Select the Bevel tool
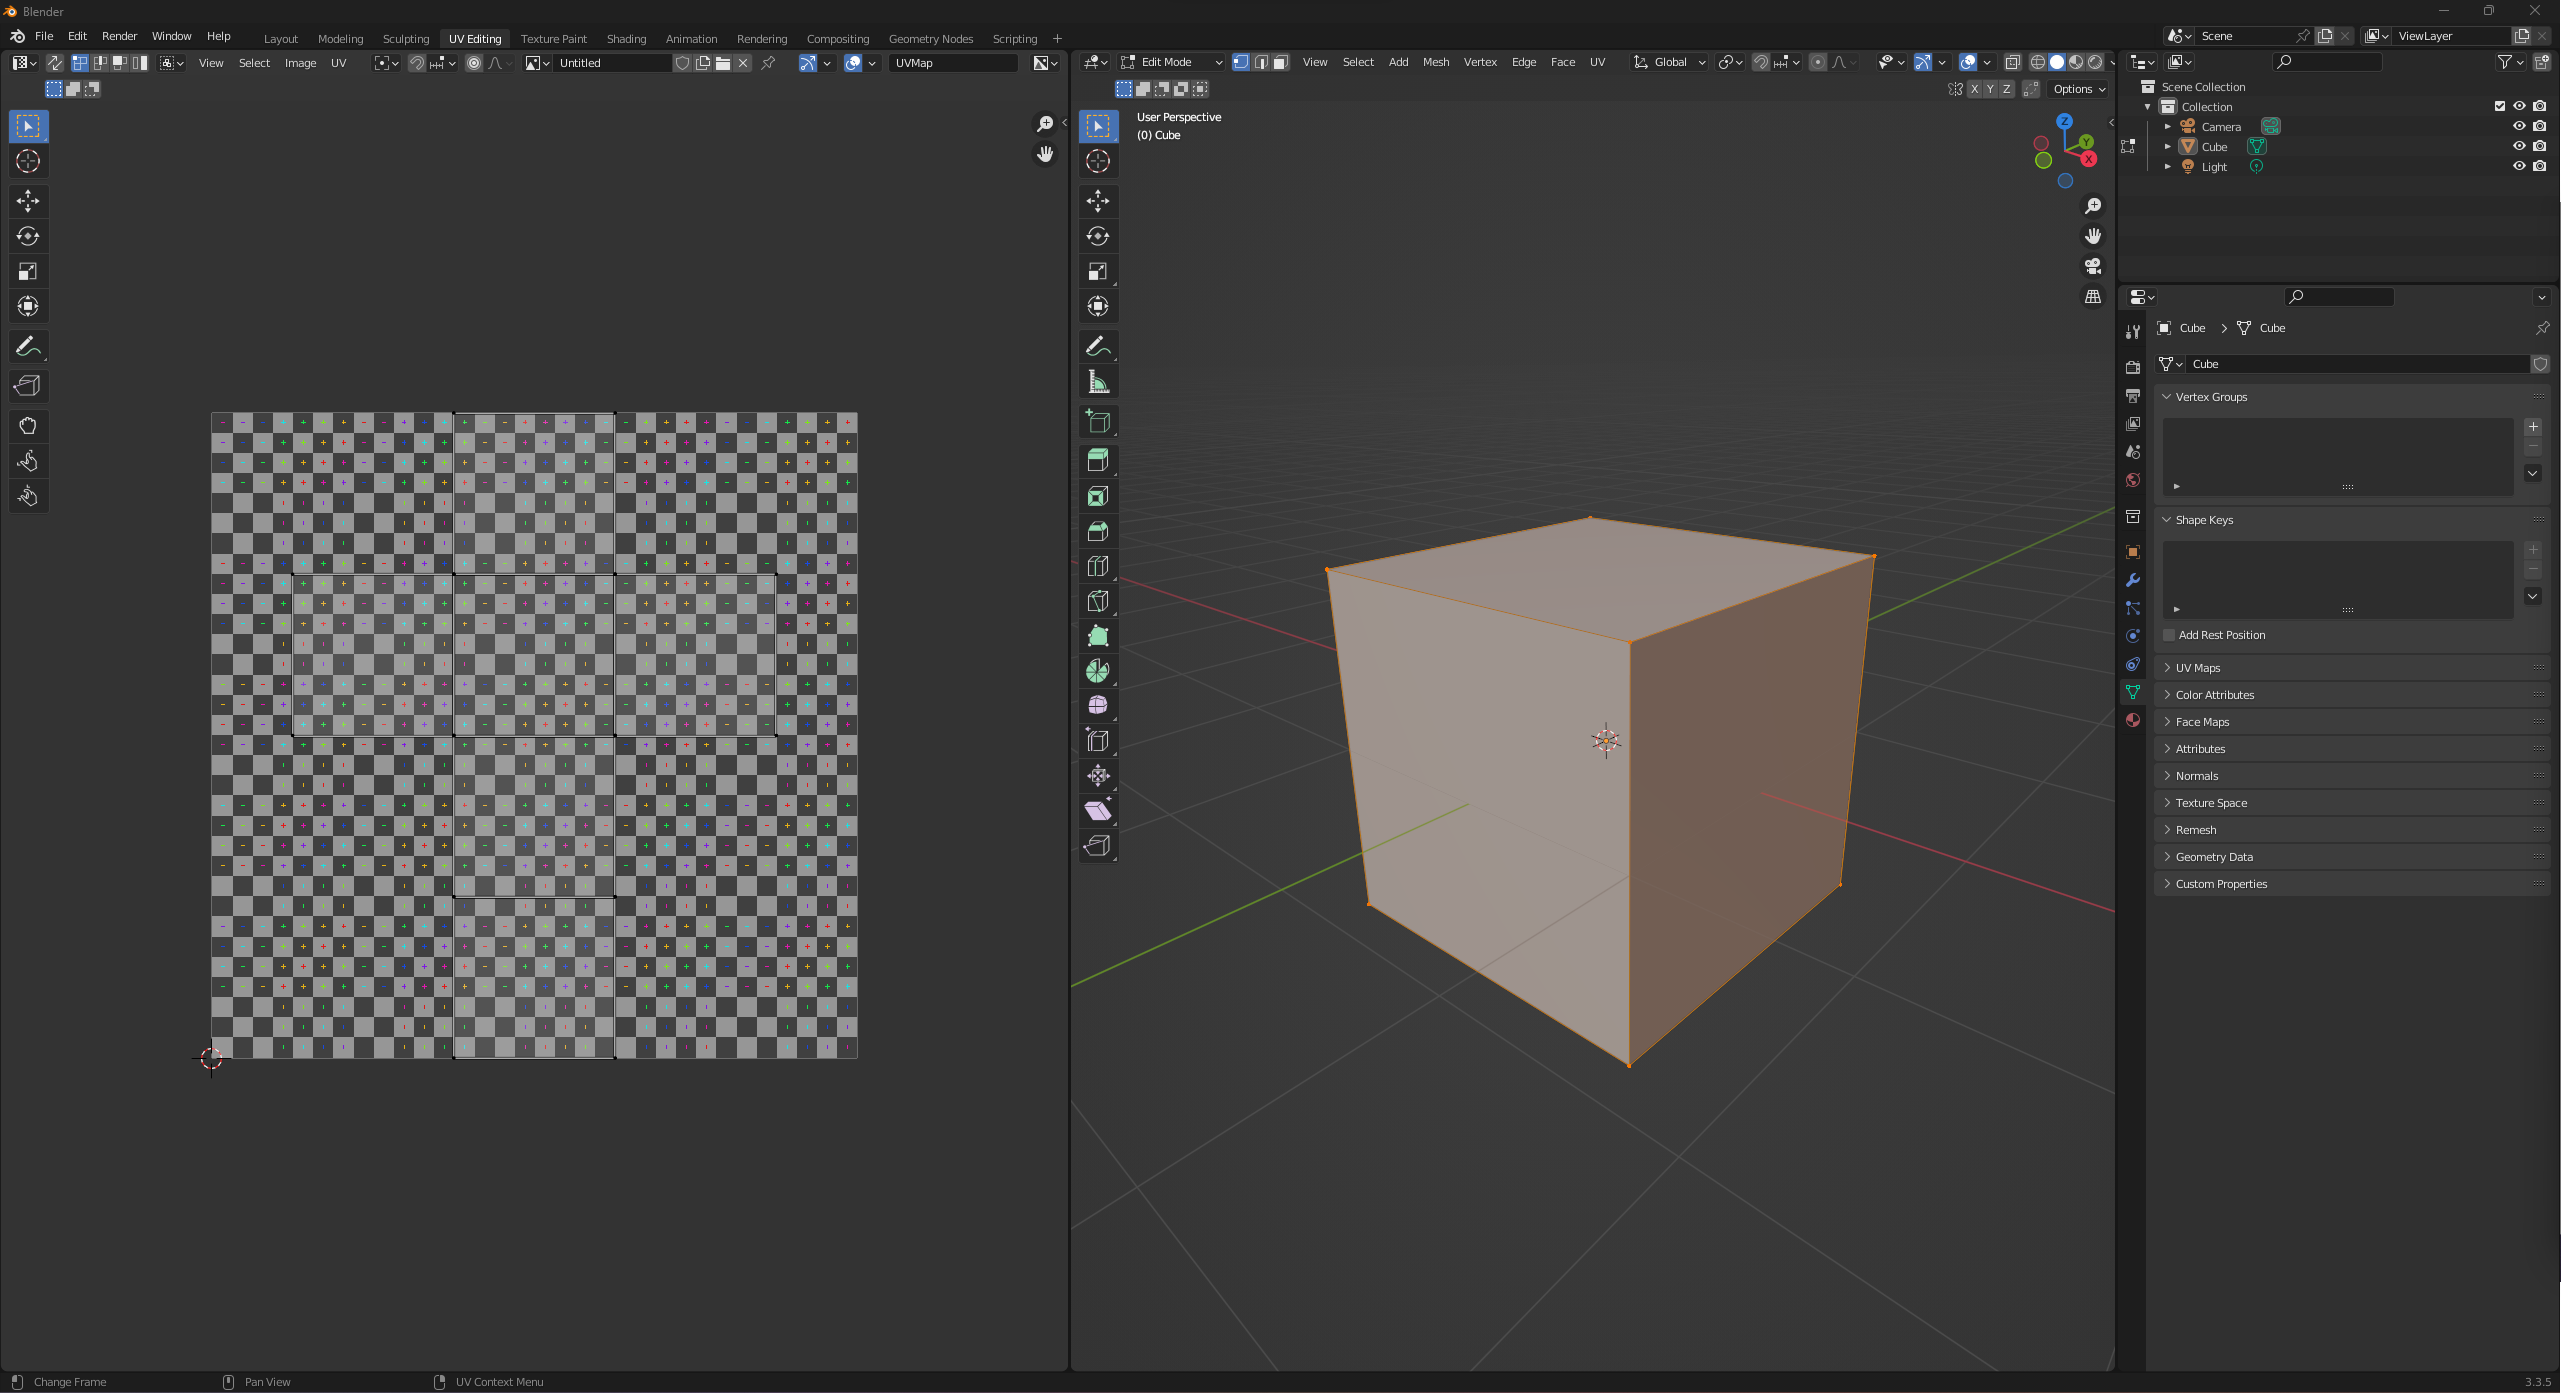 (1098, 531)
